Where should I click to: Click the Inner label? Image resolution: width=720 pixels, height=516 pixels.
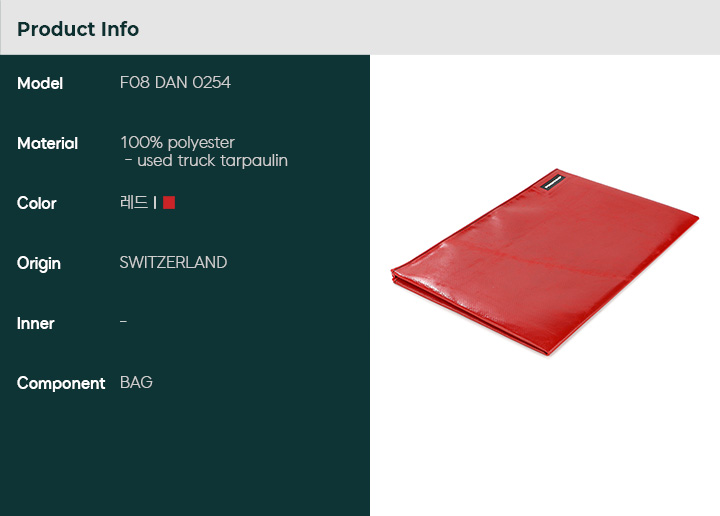coord(35,323)
